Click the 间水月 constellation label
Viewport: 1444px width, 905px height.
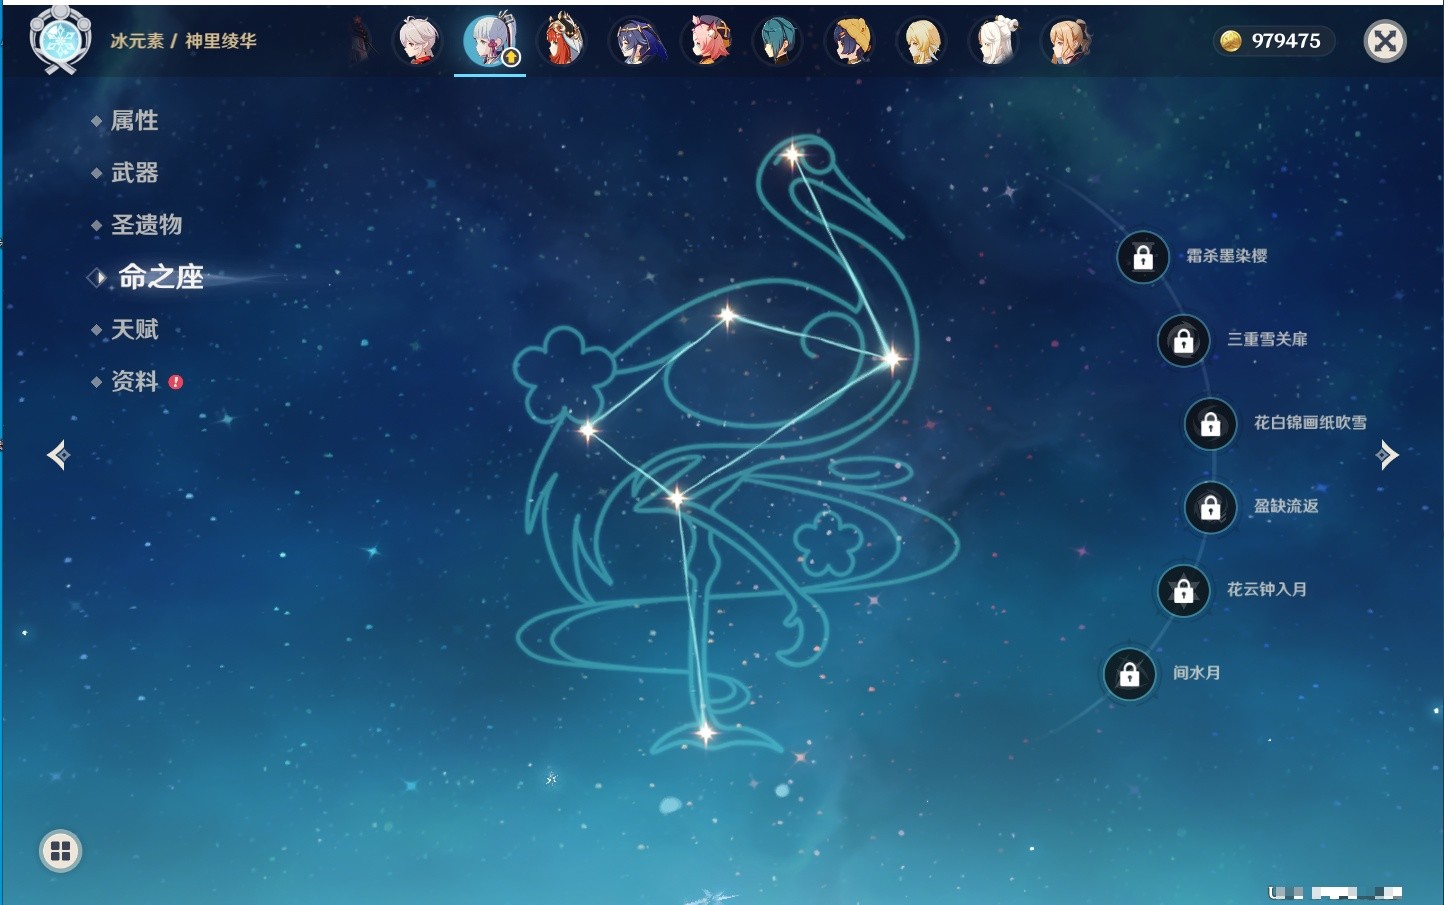[1197, 673]
